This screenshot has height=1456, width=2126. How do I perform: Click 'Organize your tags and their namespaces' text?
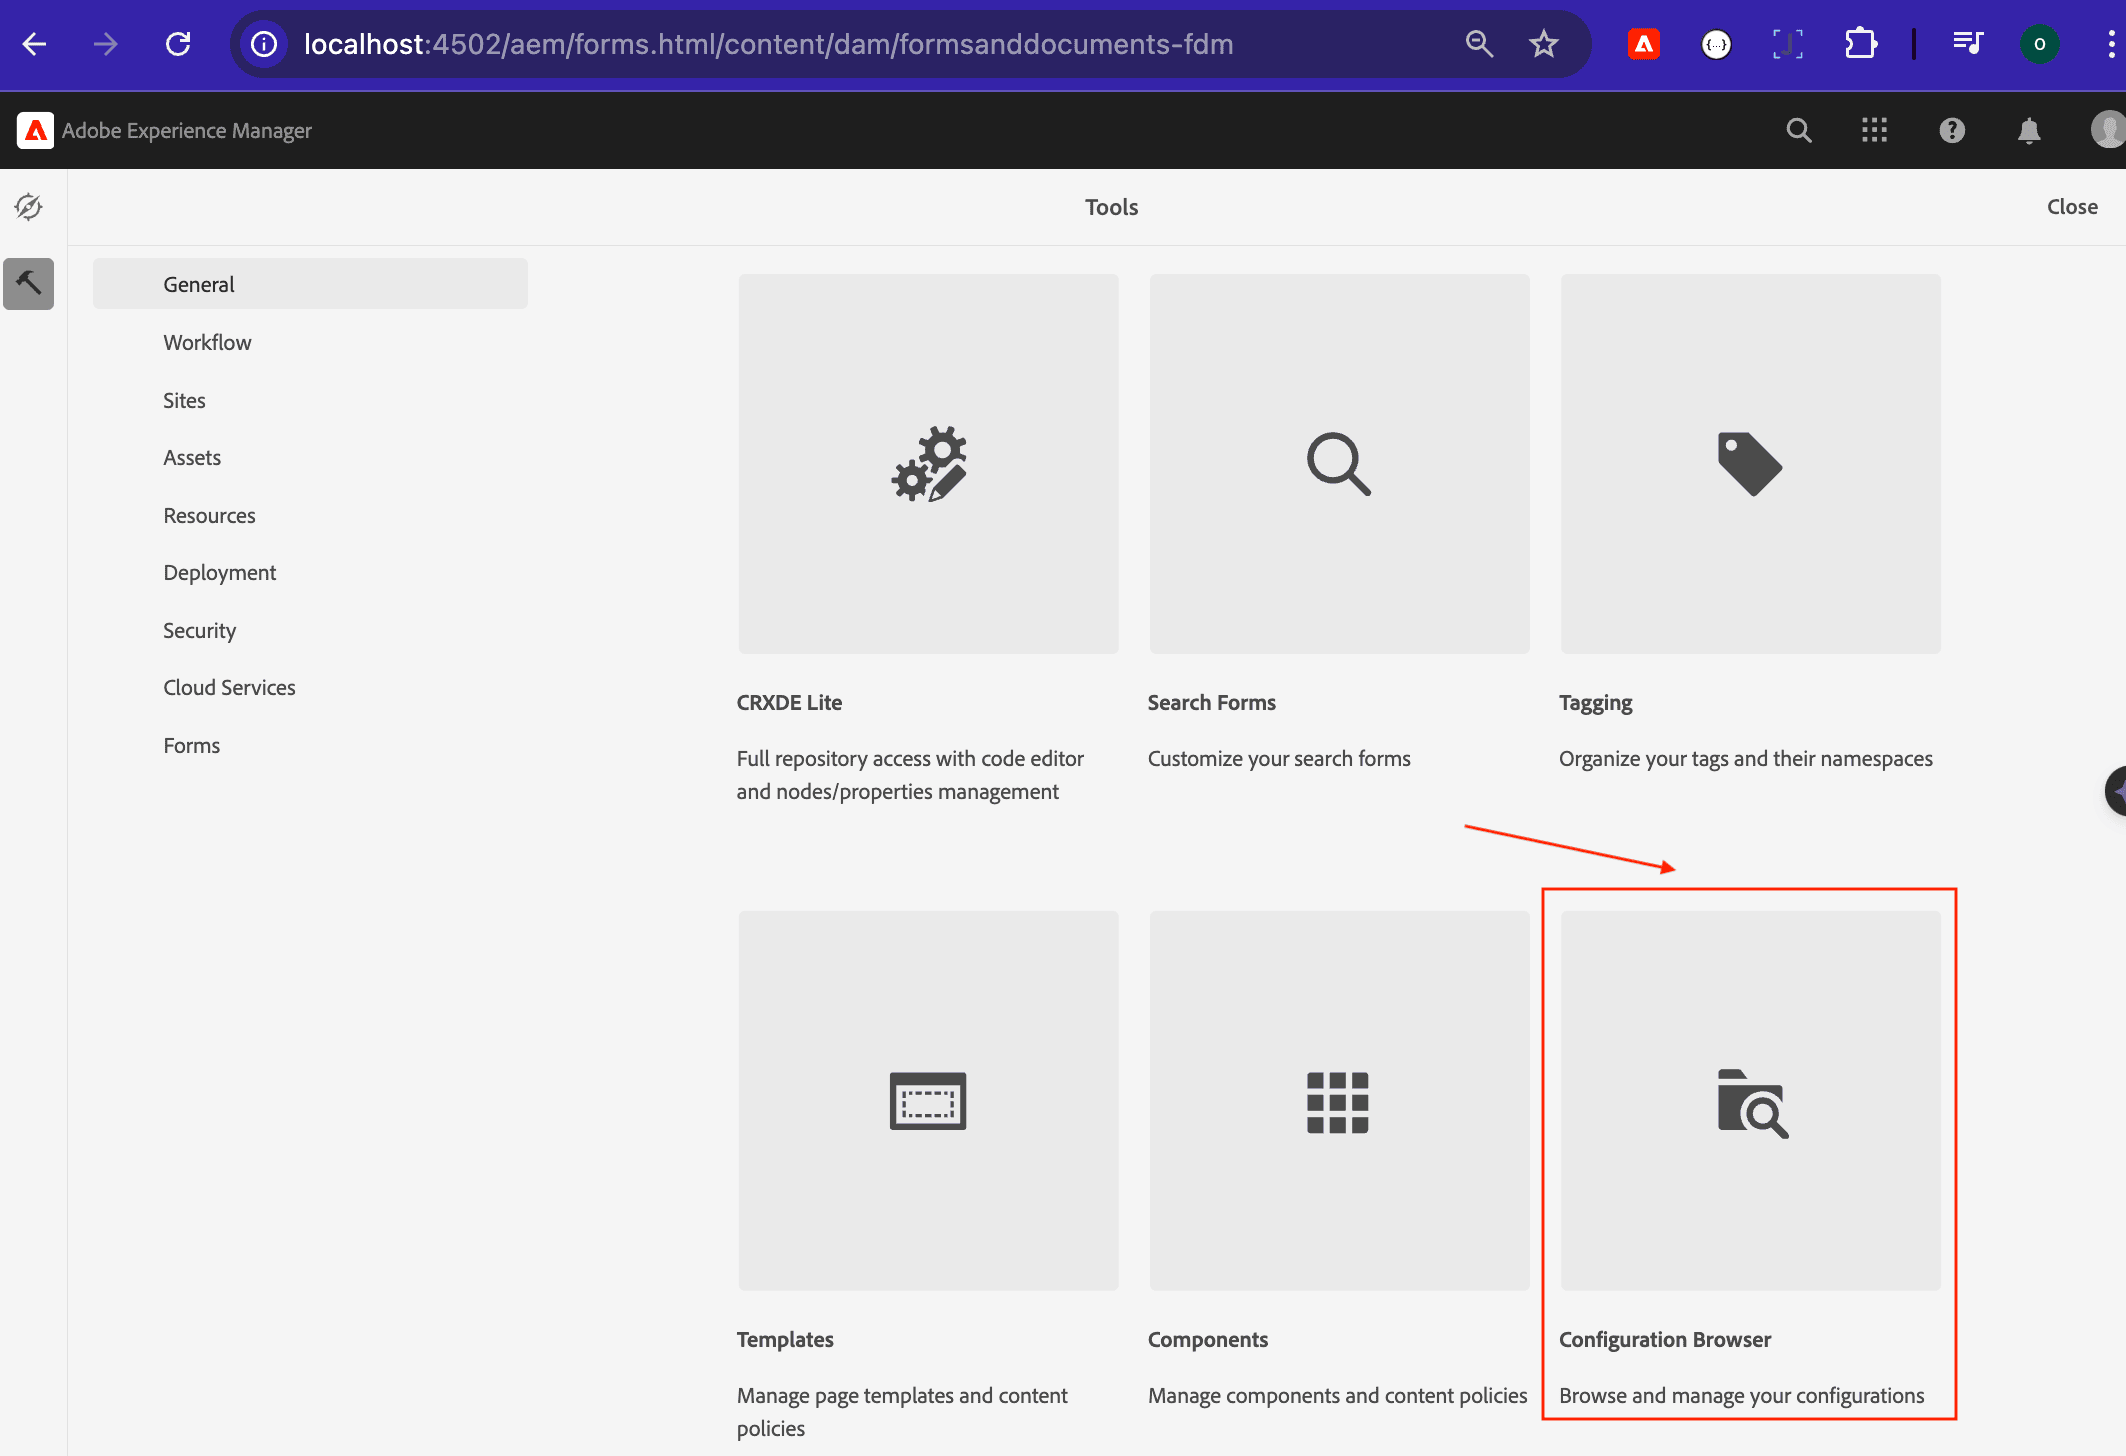pos(1745,759)
